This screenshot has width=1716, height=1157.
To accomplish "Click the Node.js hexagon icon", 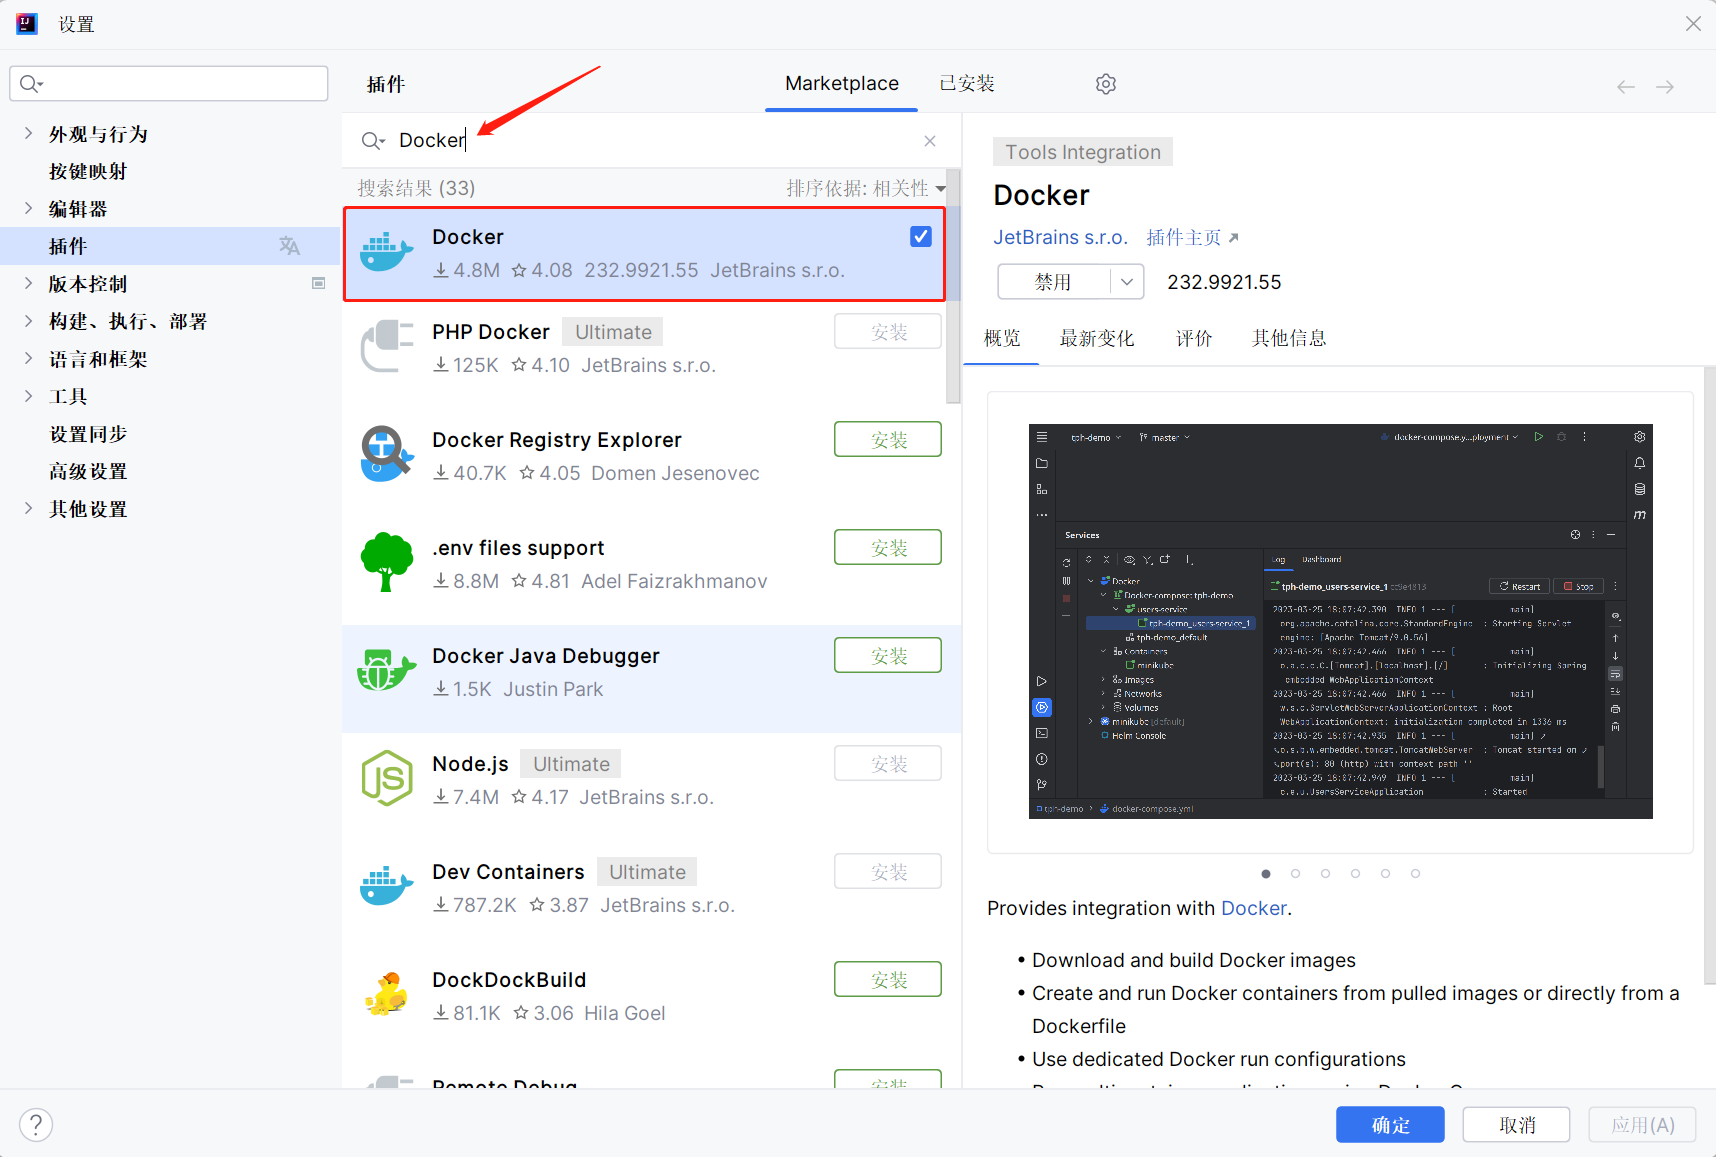I will pos(387,778).
